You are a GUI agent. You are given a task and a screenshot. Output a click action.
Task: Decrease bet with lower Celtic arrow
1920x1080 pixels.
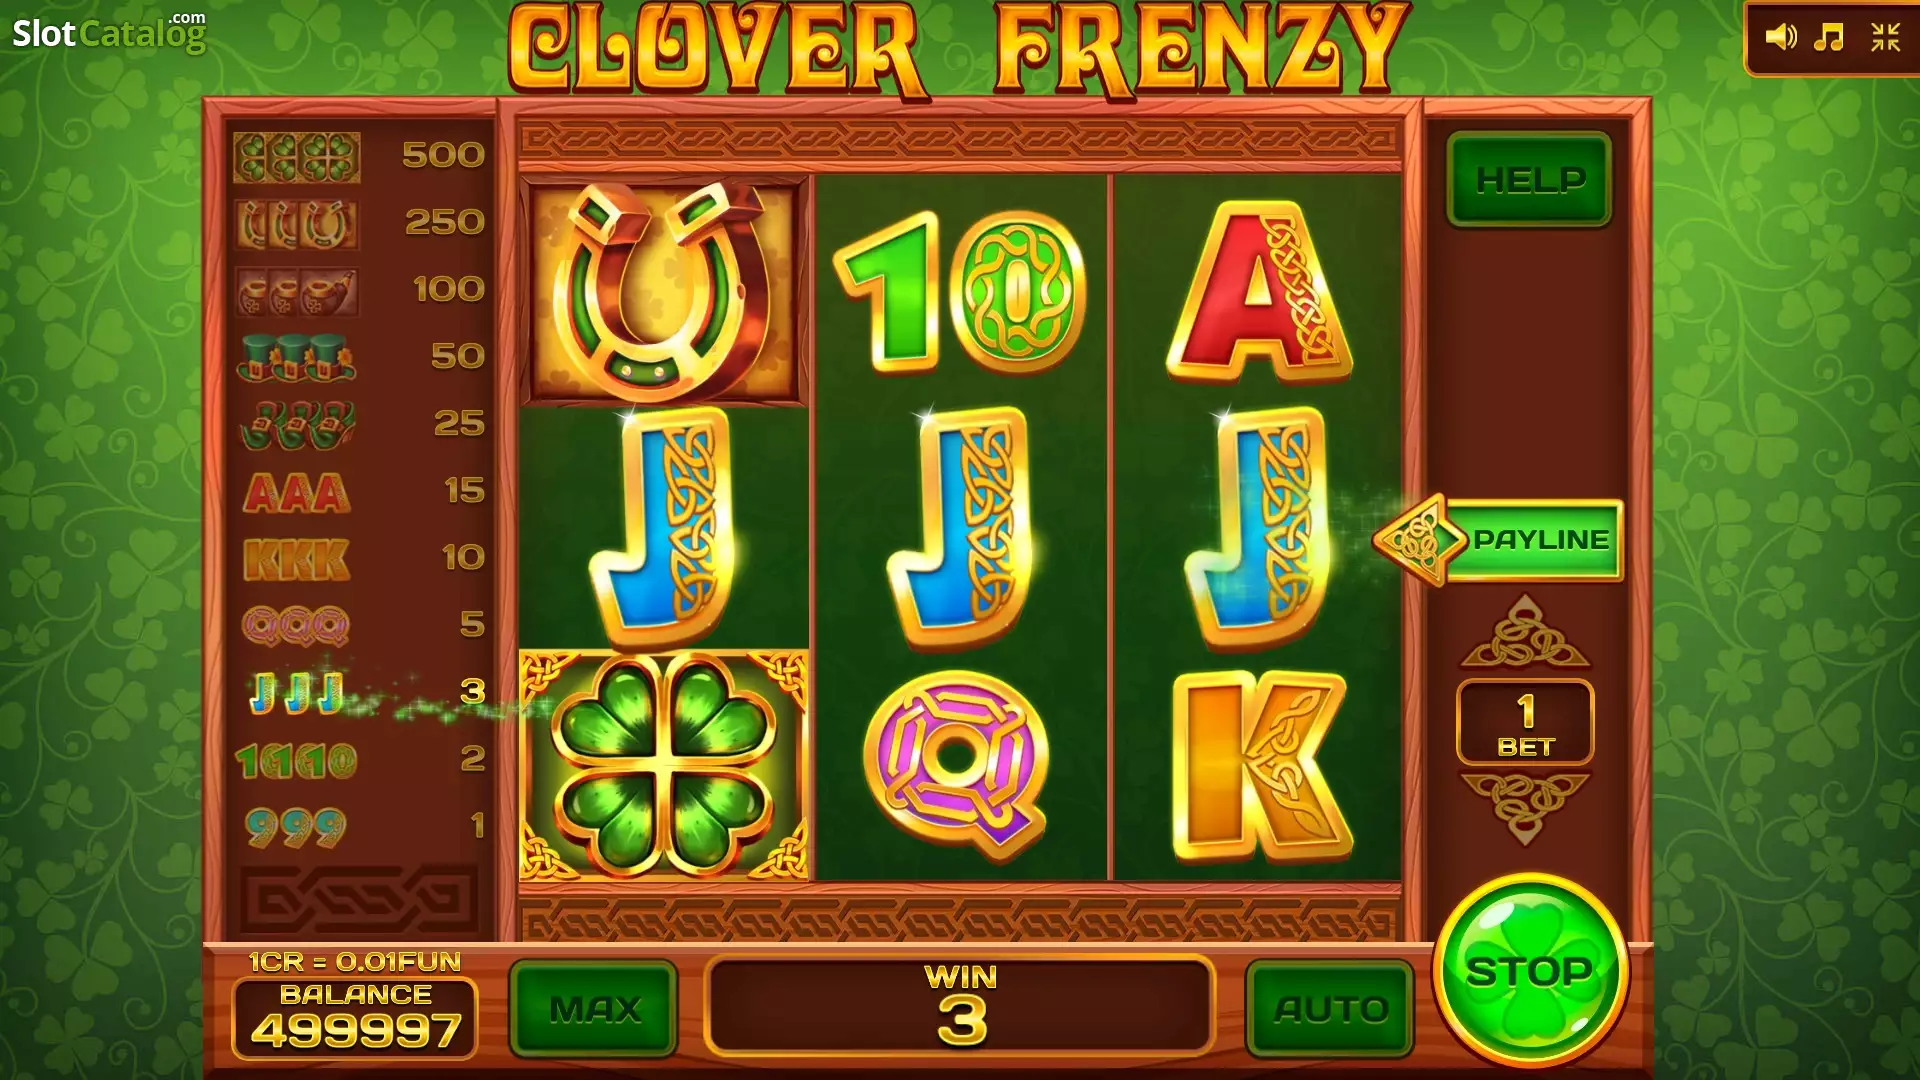point(1525,808)
